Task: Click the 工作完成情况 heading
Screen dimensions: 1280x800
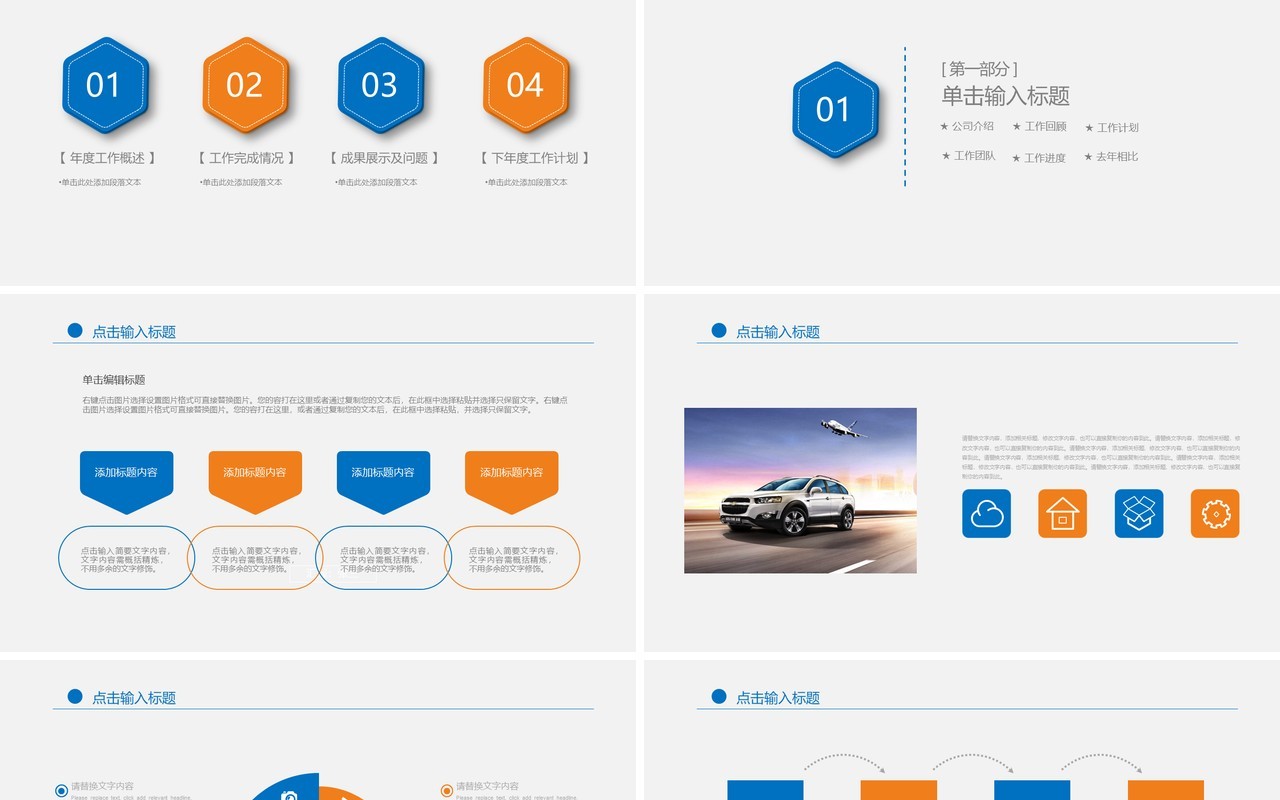Action: click(246, 158)
